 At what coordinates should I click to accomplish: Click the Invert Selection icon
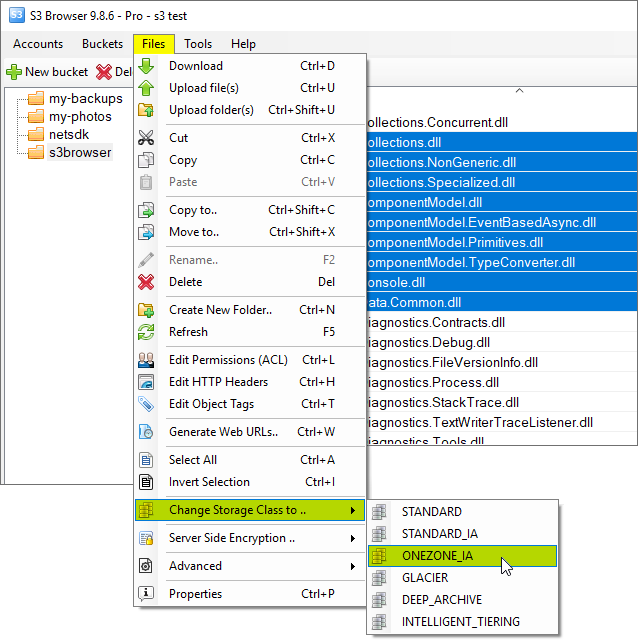pos(146,482)
